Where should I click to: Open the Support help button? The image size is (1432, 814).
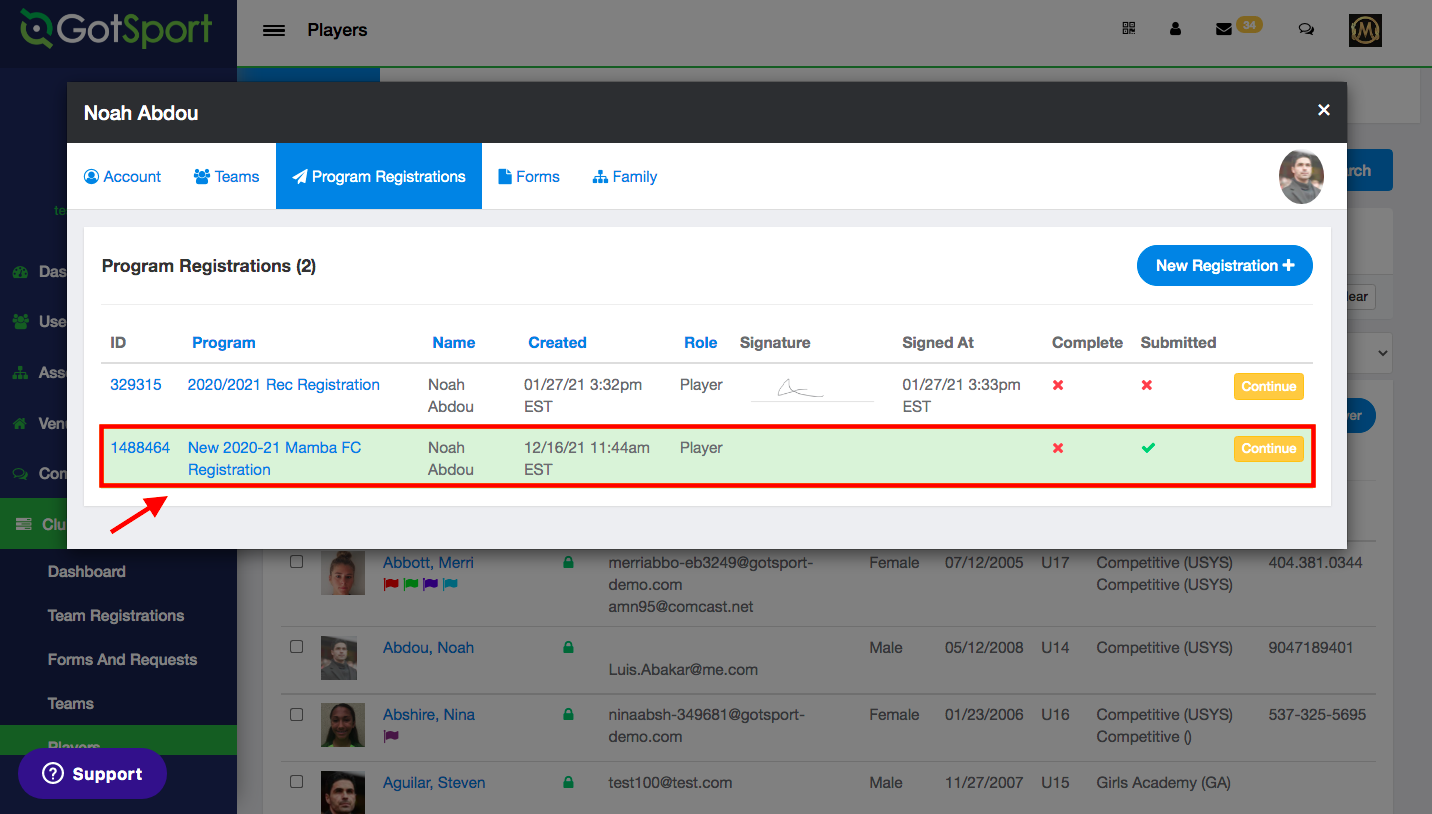92,773
